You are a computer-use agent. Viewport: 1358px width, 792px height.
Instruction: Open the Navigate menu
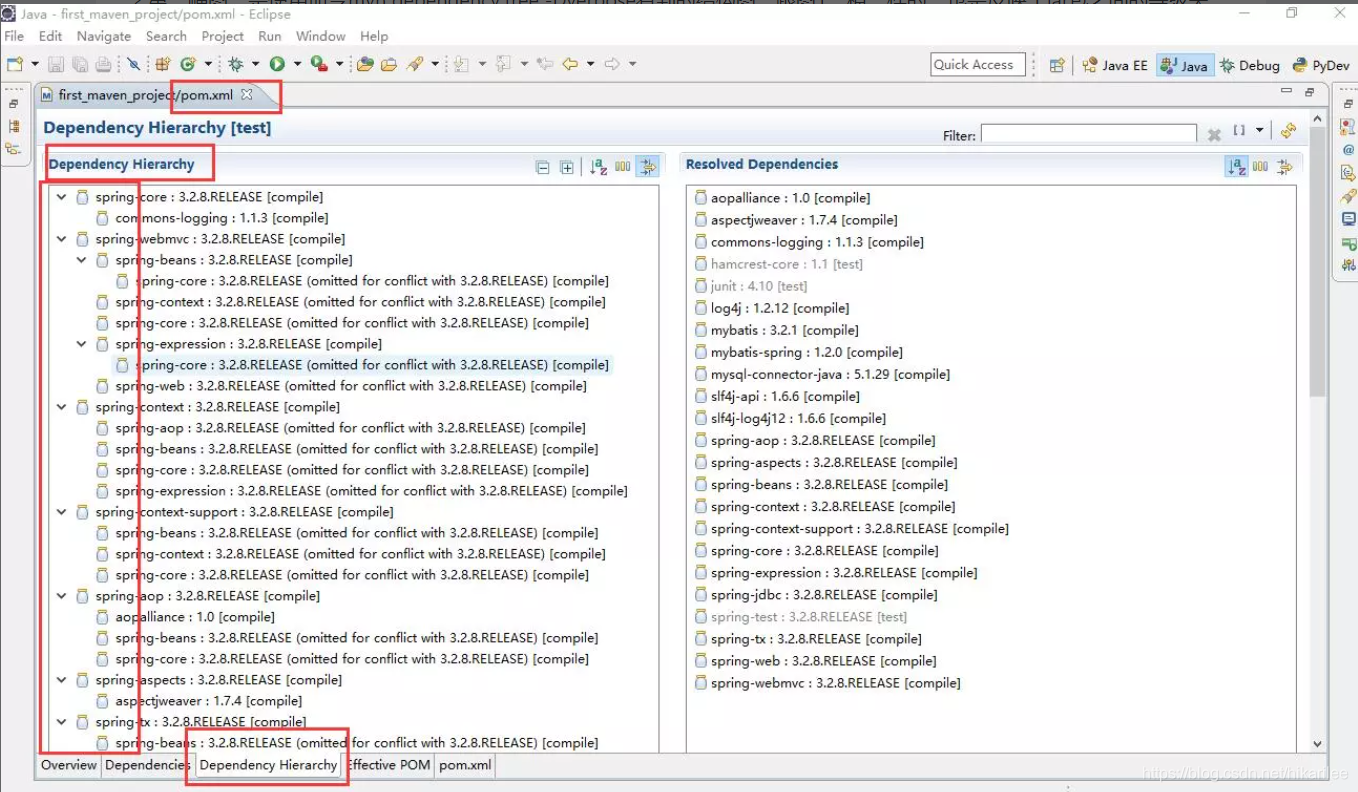coord(104,36)
